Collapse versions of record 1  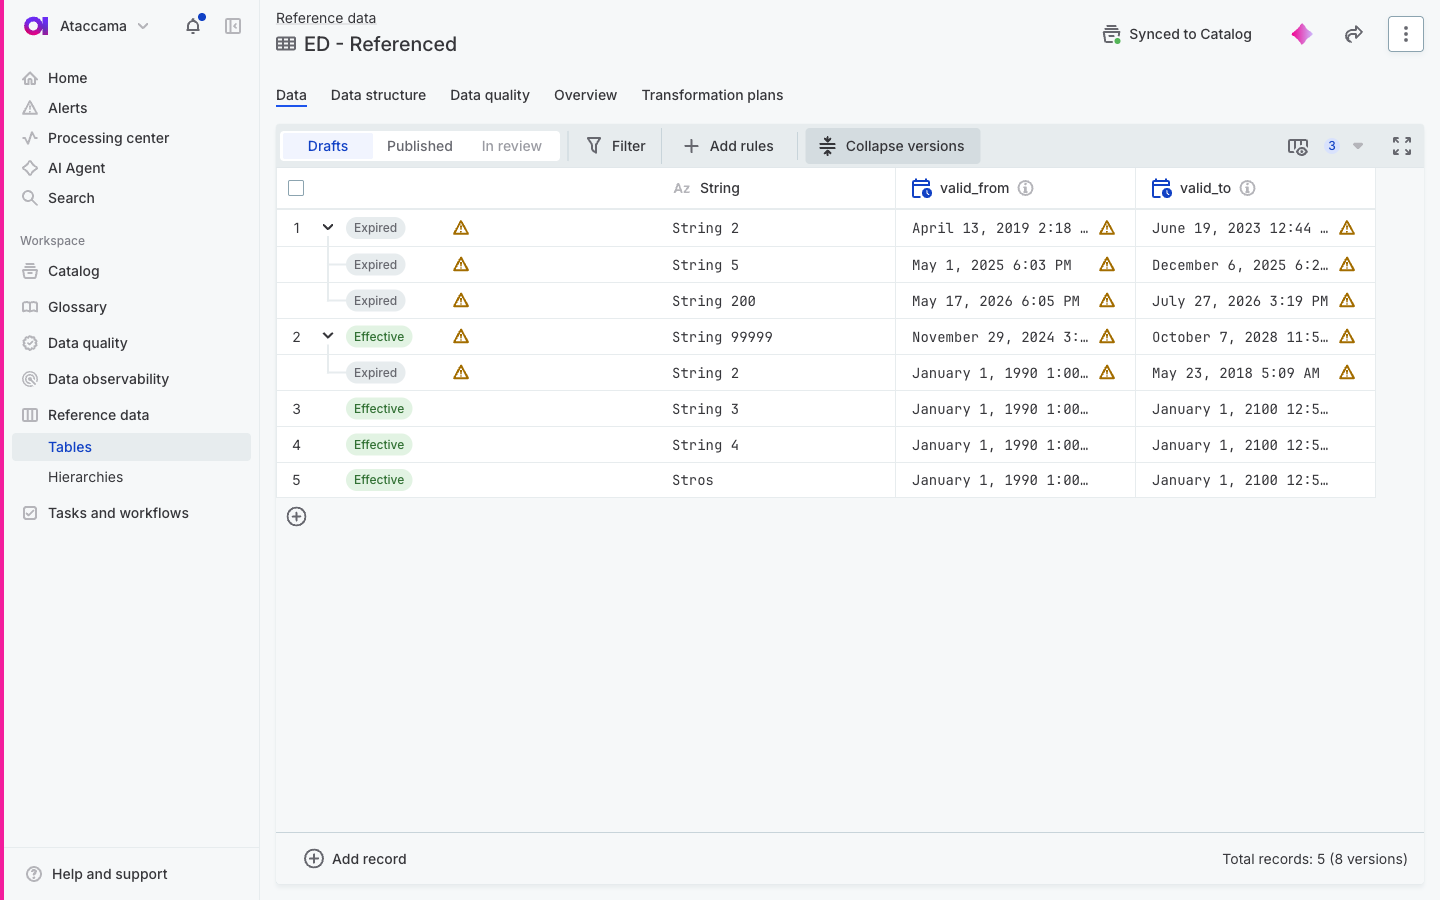[328, 227]
